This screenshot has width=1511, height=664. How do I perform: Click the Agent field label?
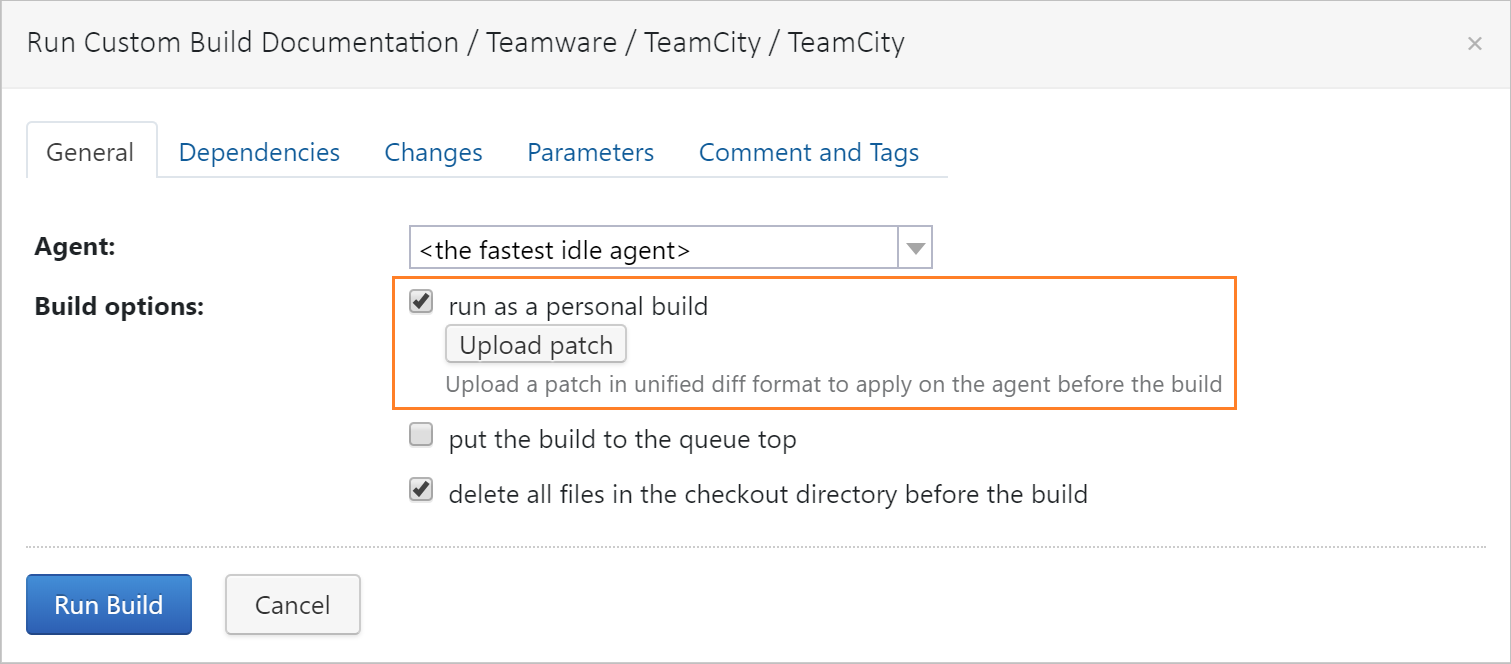pos(73,246)
